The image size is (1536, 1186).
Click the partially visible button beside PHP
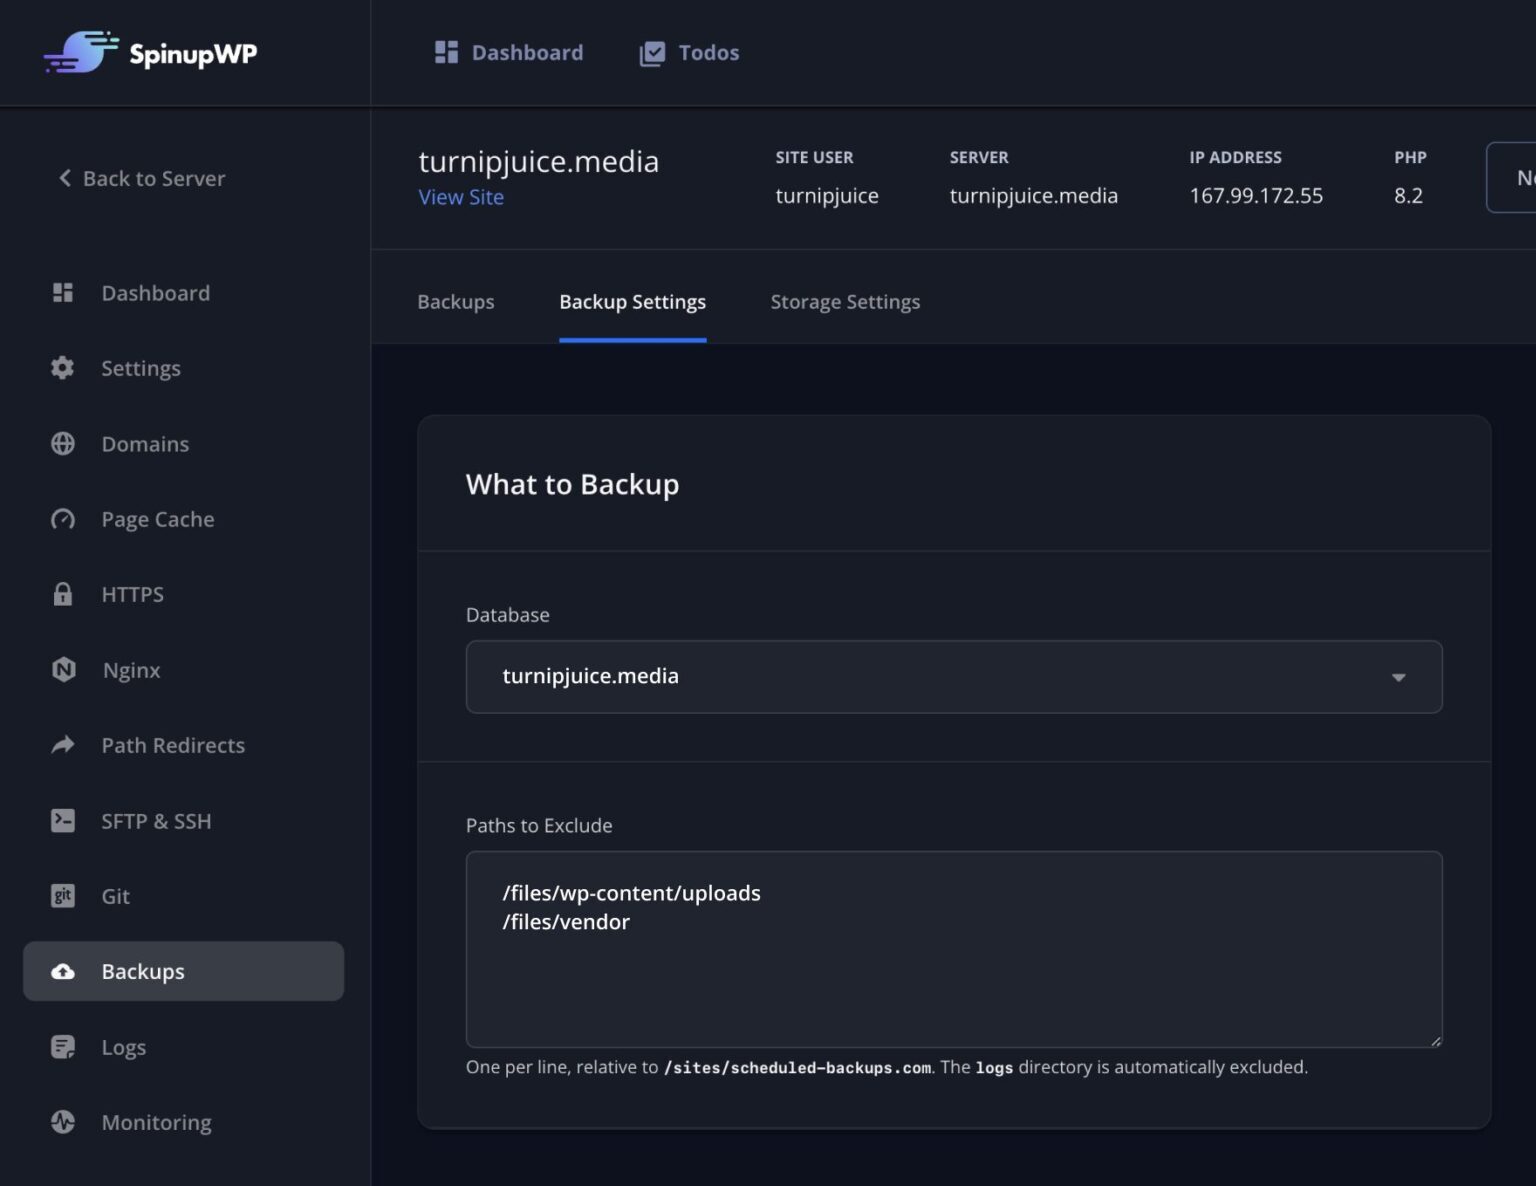(x=1511, y=177)
